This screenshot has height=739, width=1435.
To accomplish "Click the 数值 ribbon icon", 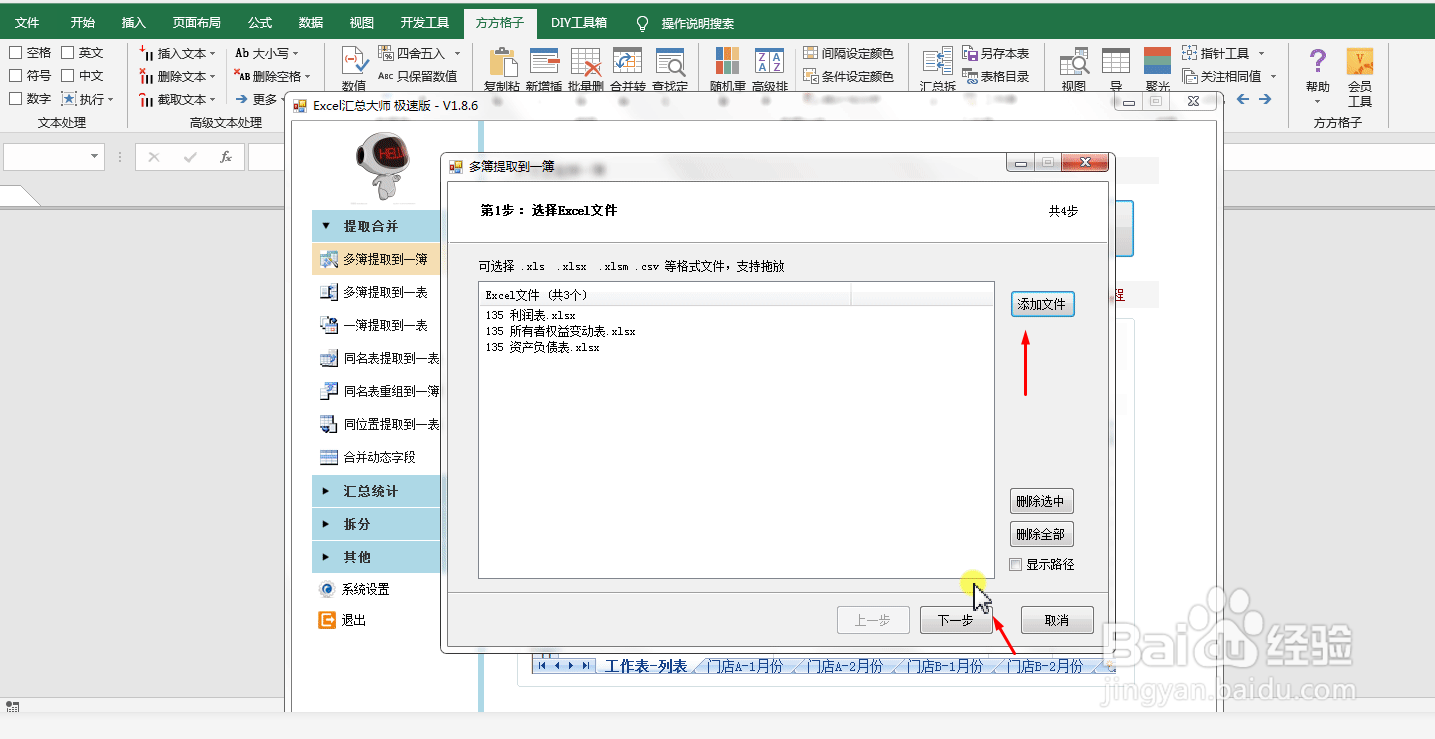I will tap(354, 62).
